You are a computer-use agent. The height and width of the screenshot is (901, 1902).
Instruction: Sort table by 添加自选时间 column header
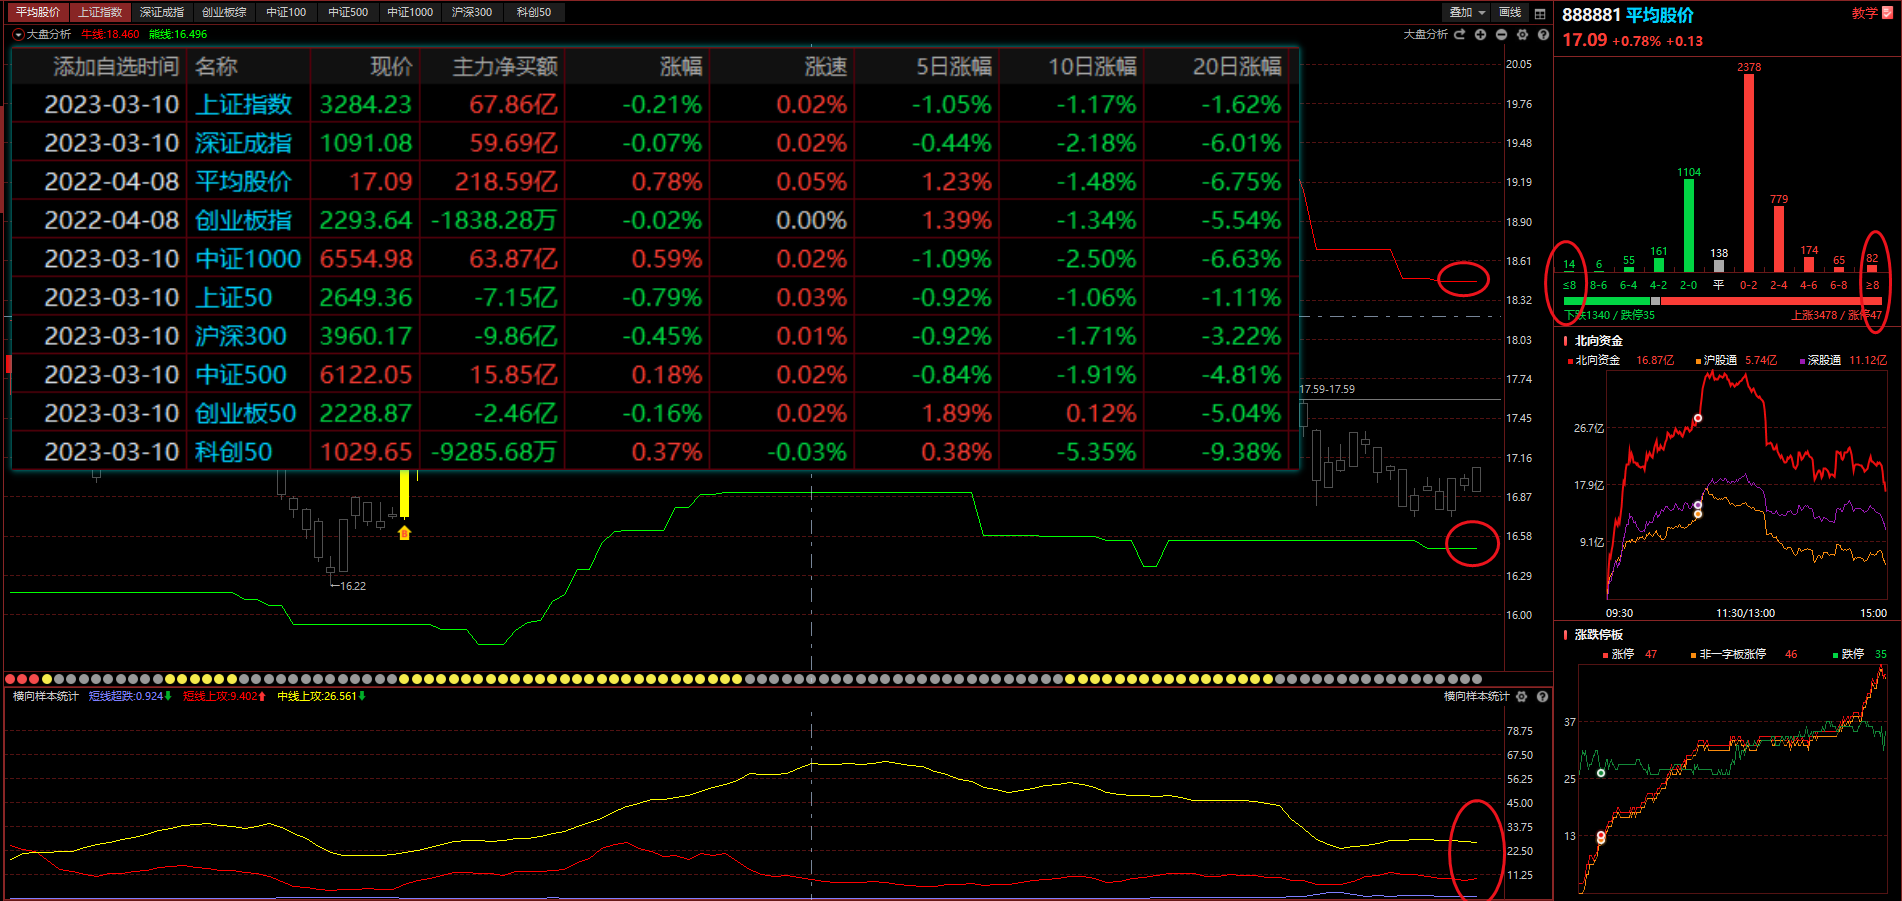pyautogui.click(x=116, y=66)
